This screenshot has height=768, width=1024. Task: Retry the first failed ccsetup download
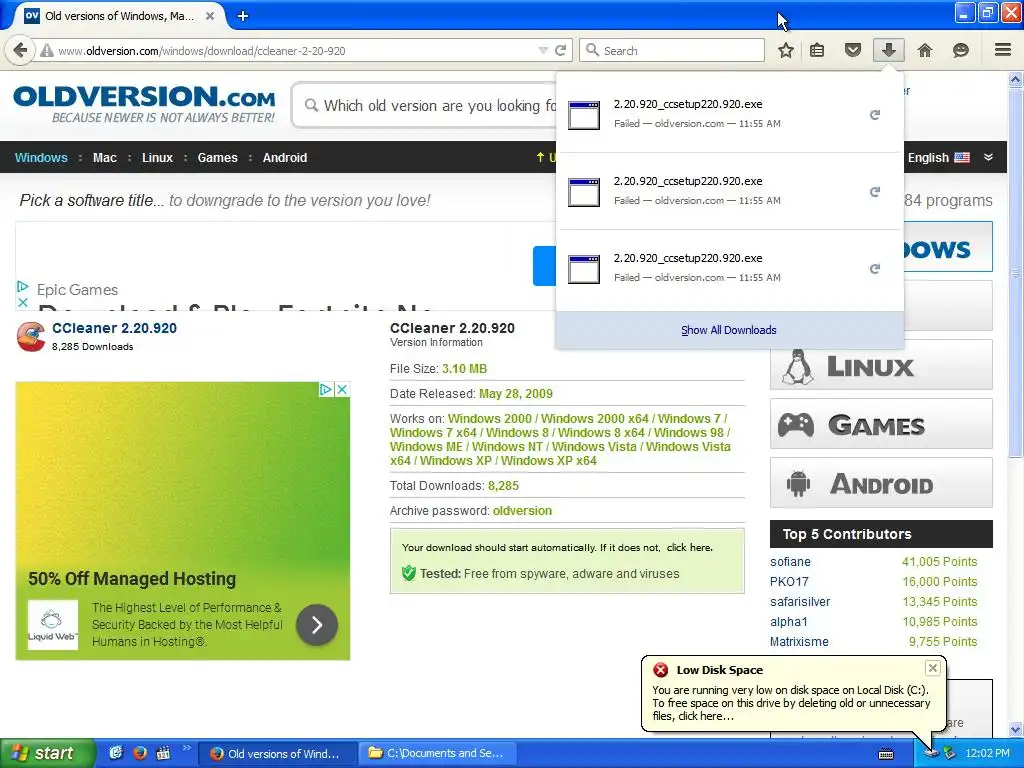click(x=874, y=115)
